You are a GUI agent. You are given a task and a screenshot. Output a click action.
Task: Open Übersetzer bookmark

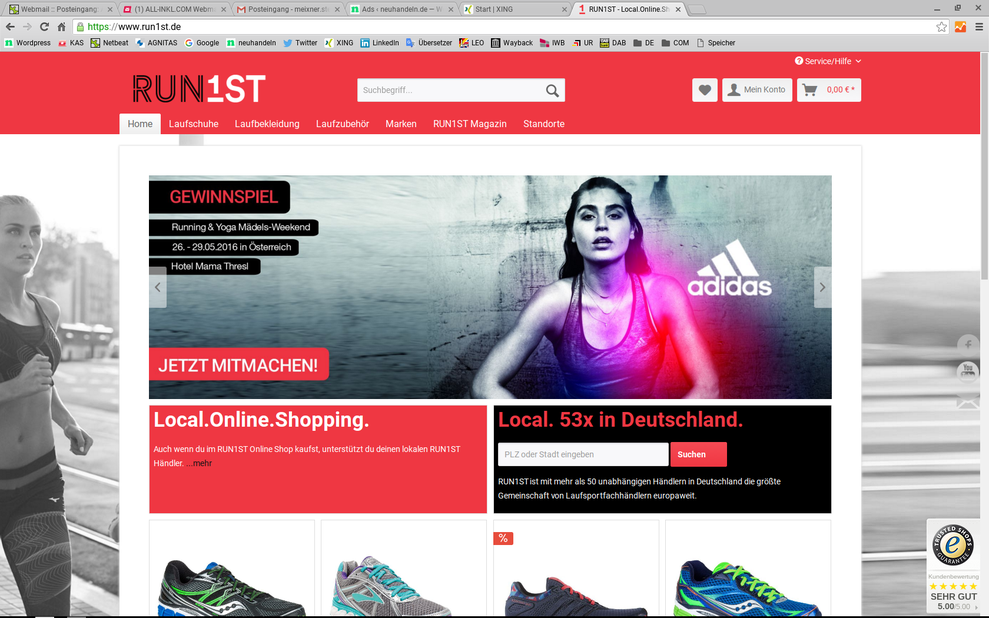coord(429,43)
